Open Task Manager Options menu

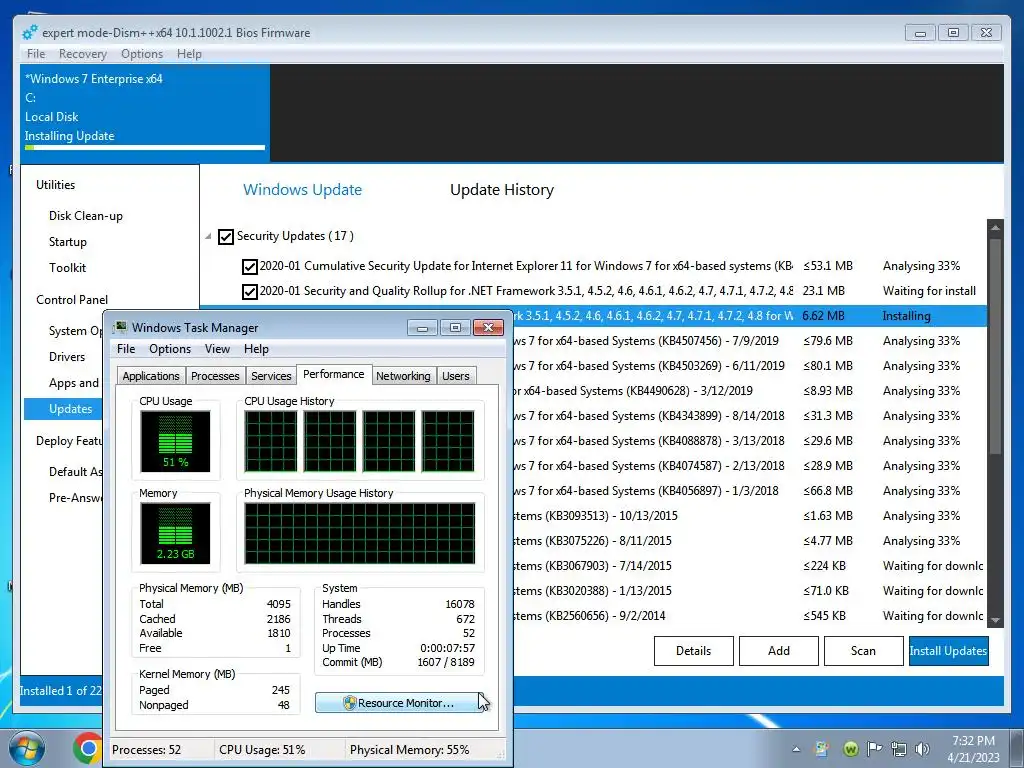click(170, 349)
